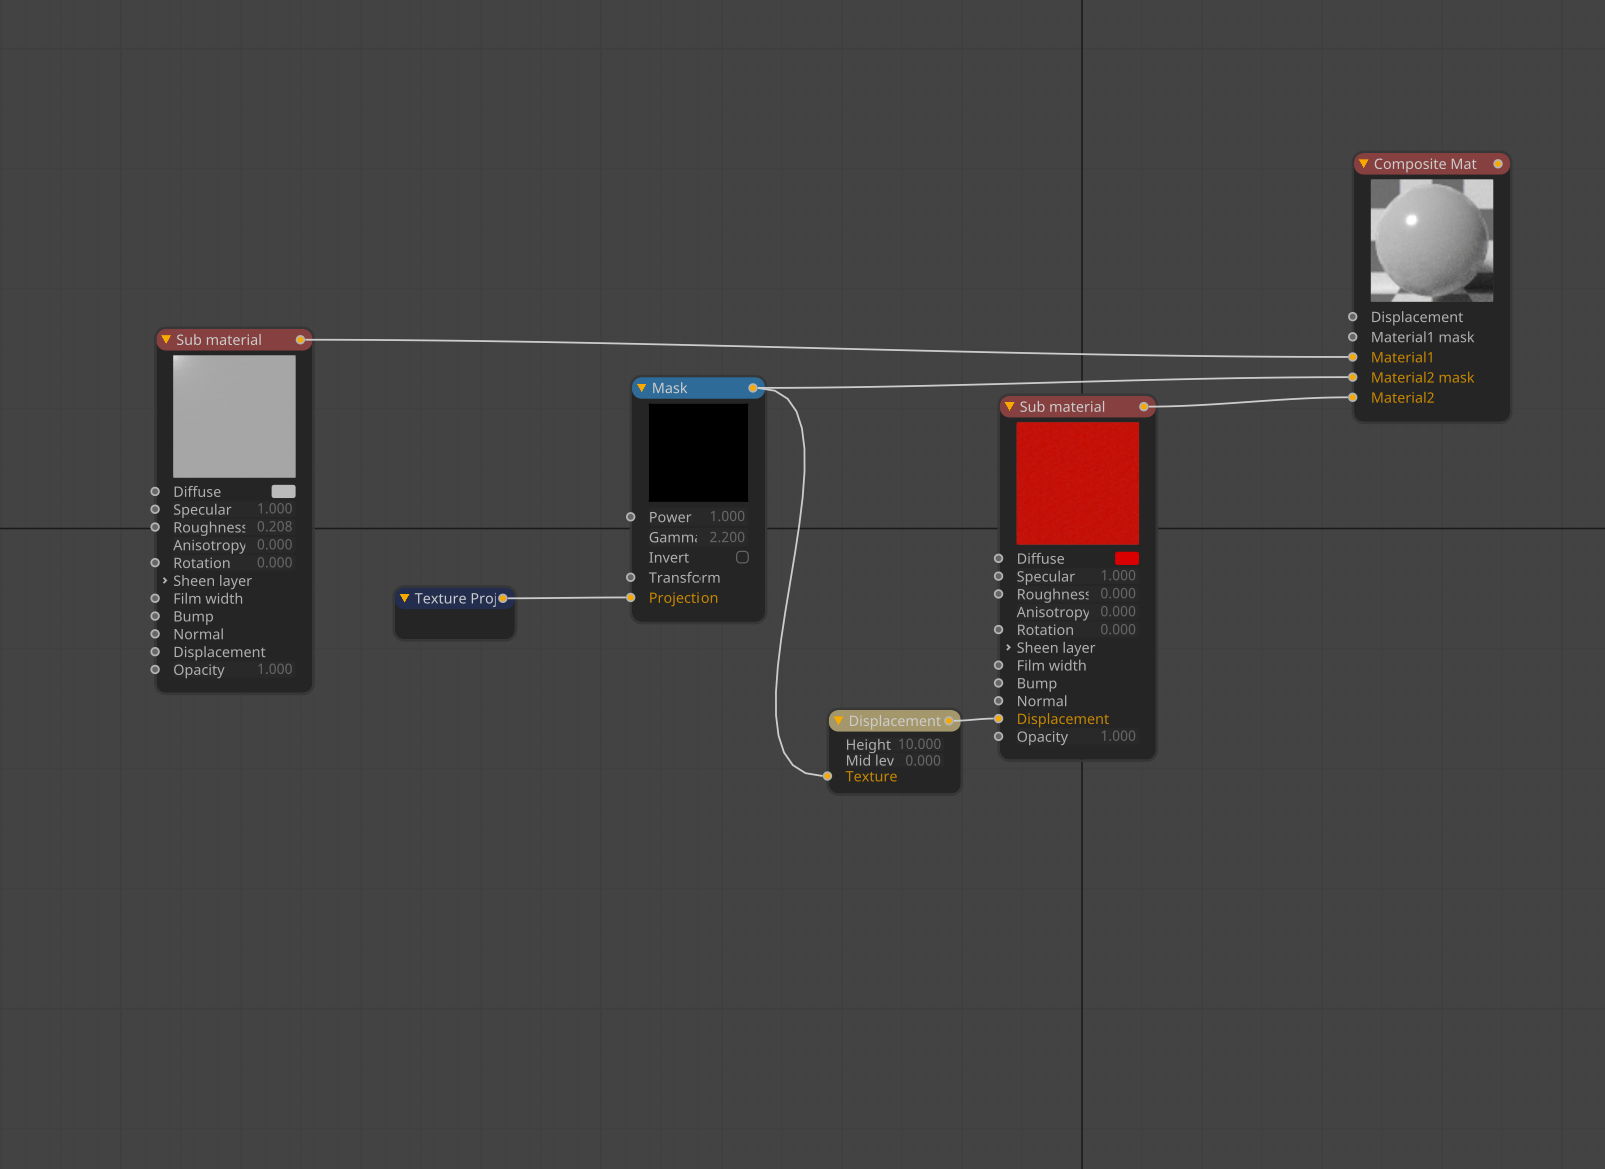Select the Displacement node title bar
Image resolution: width=1605 pixels, height=1169 pixels.
895,721
